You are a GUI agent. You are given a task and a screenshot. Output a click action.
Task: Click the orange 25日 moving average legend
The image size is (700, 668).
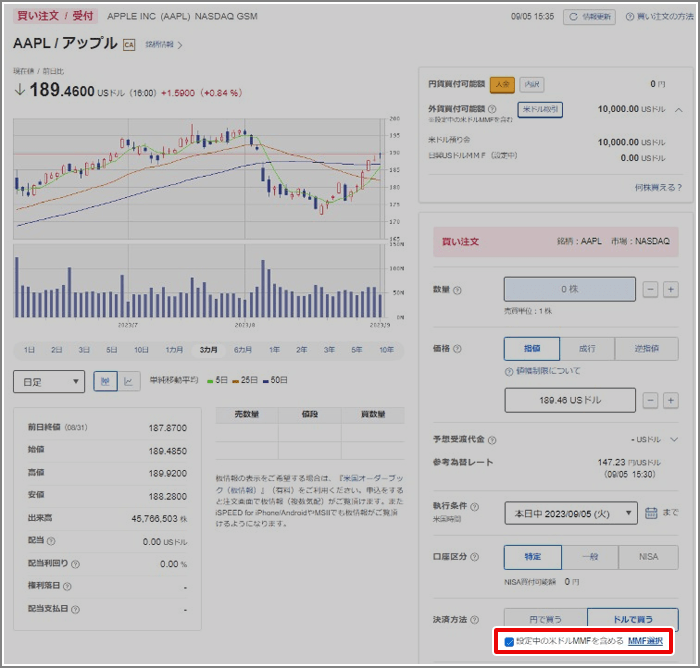(245, 380)
